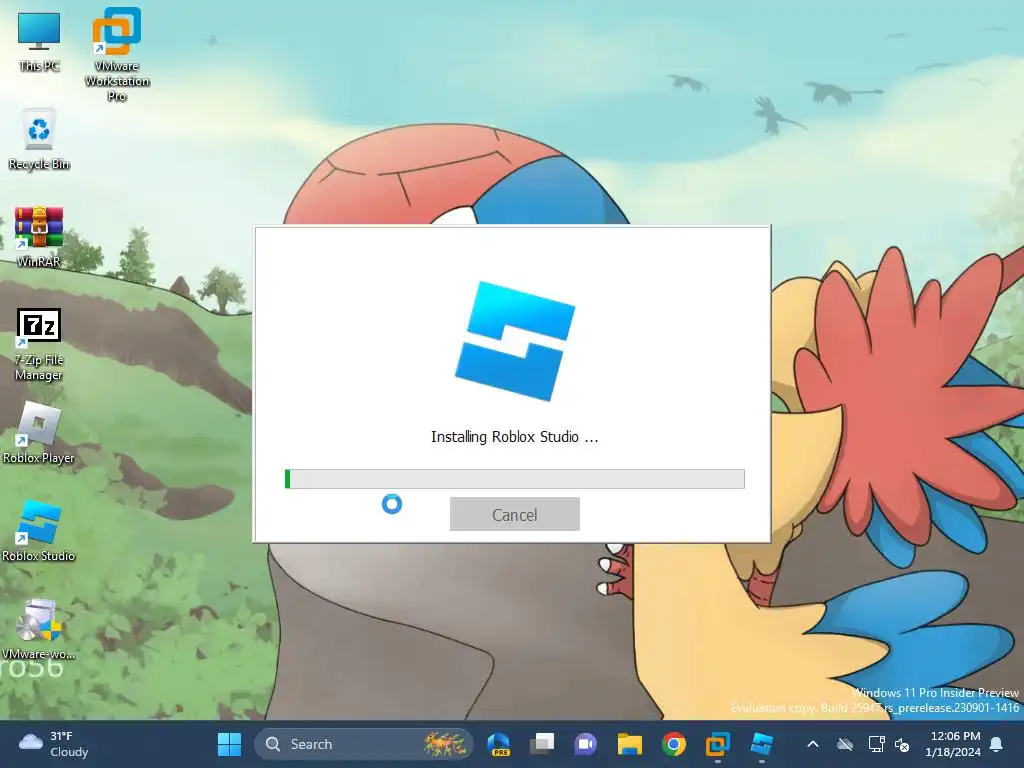
Task: Open This PC desktop icon
Action: pyautogui.click(x=39, y=42)
